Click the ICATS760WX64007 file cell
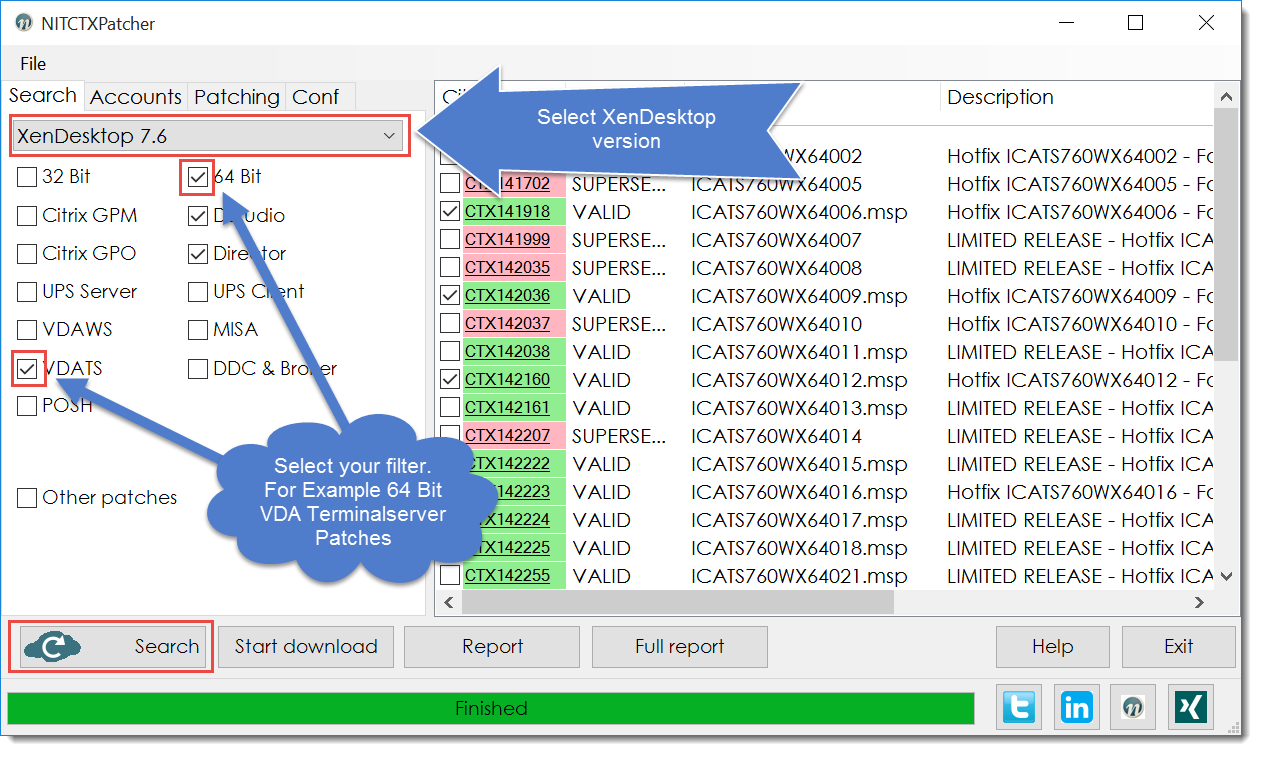This screenshot has width=1268, height=764. 776,240
